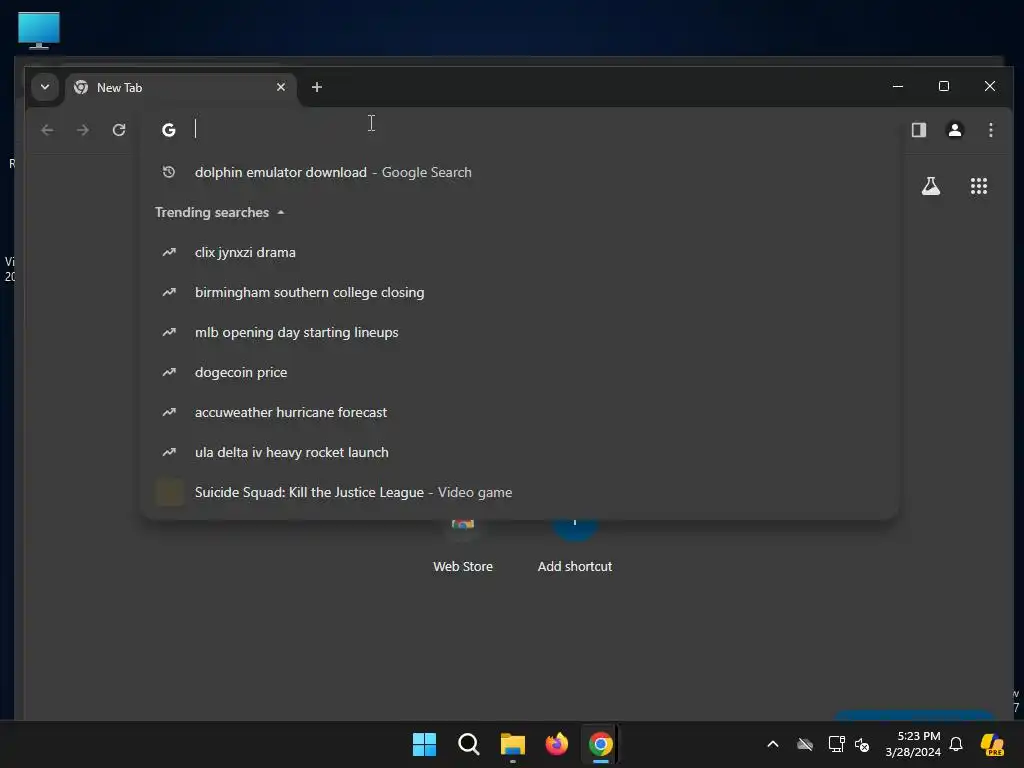The height and width of the screenshot is (768, 1024).
Task: Open Windows taskbar search
Action: (x=468, y=744)
